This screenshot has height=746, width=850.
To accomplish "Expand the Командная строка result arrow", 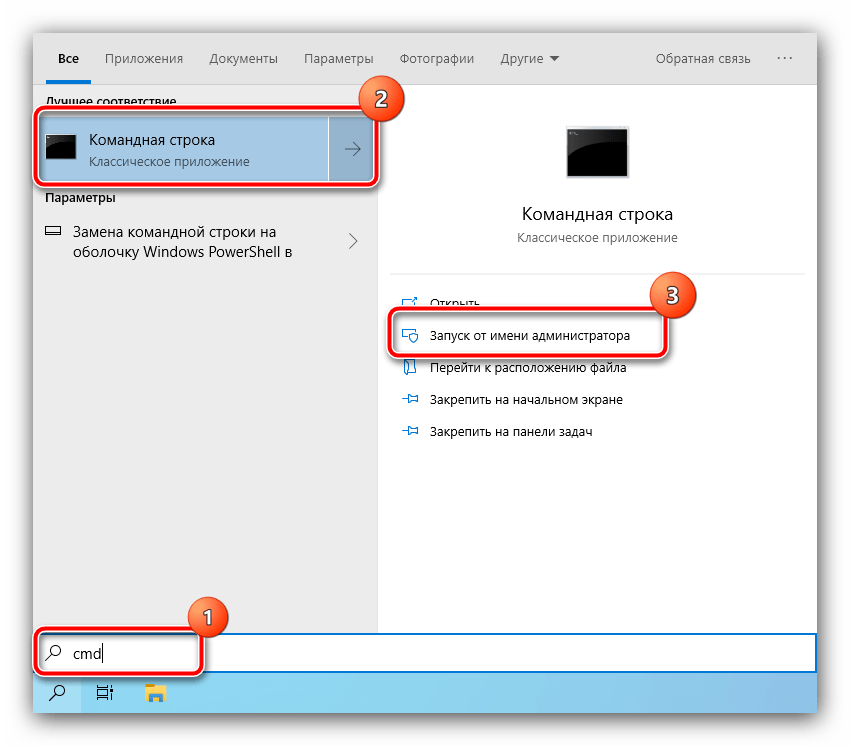I will tap(353, 149).
